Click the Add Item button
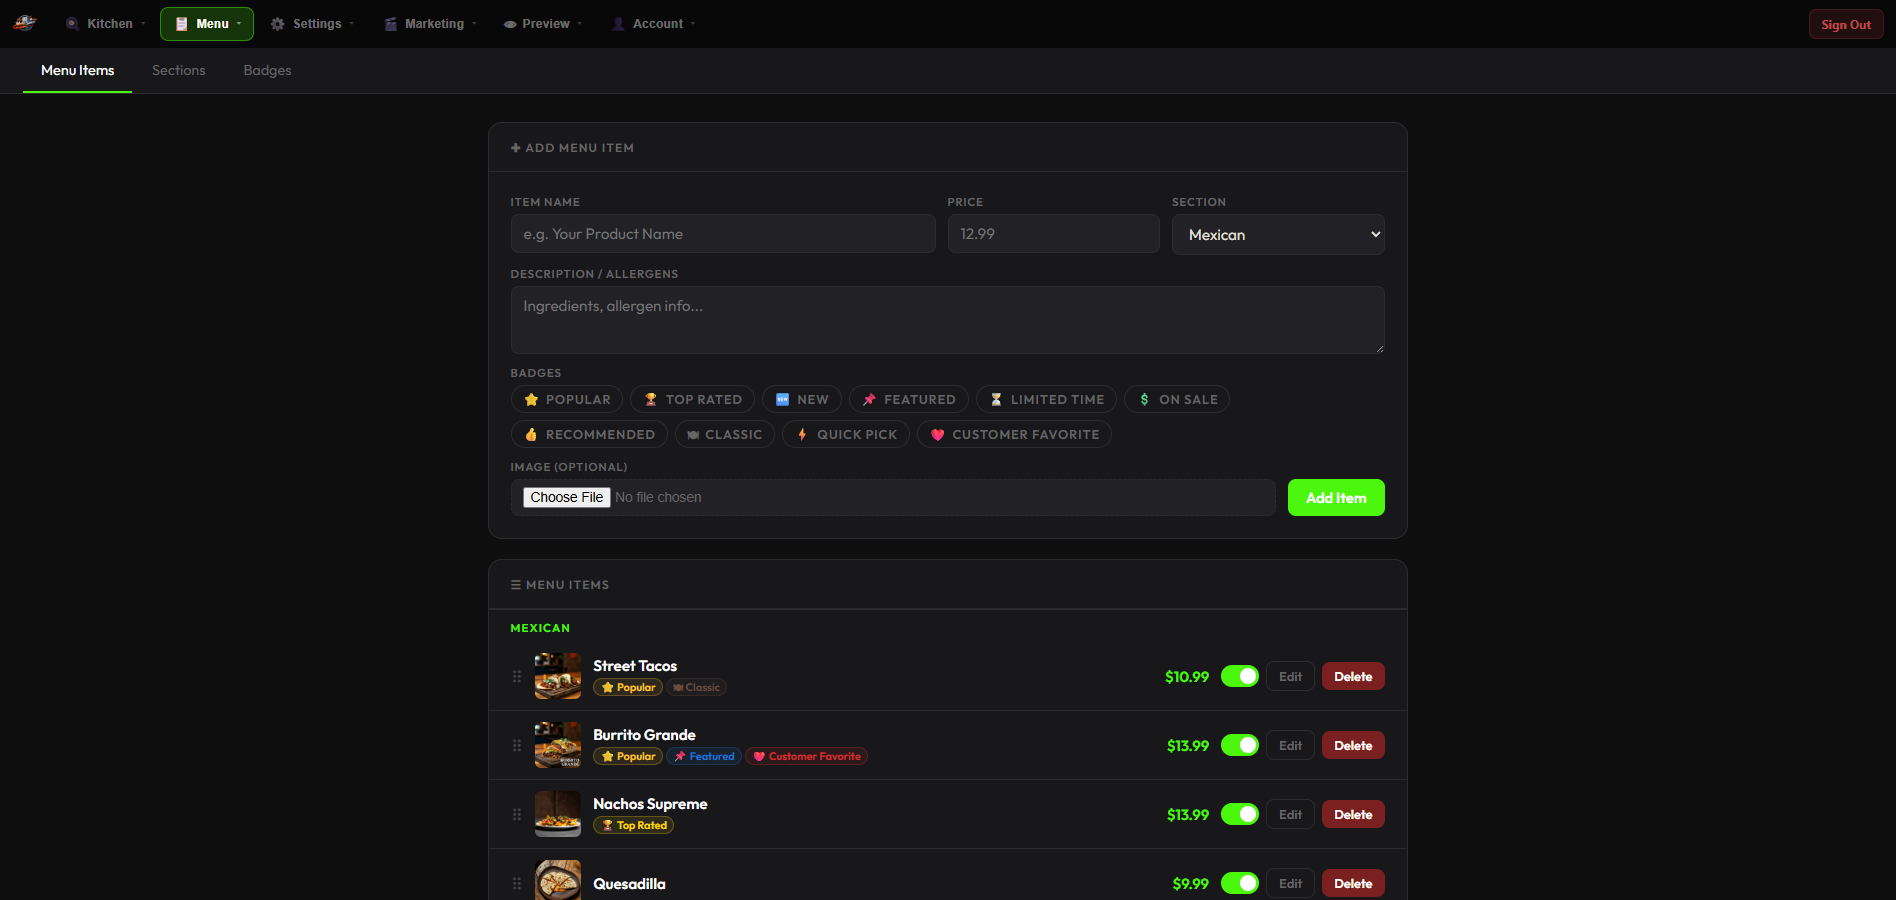 [1336, 497]
